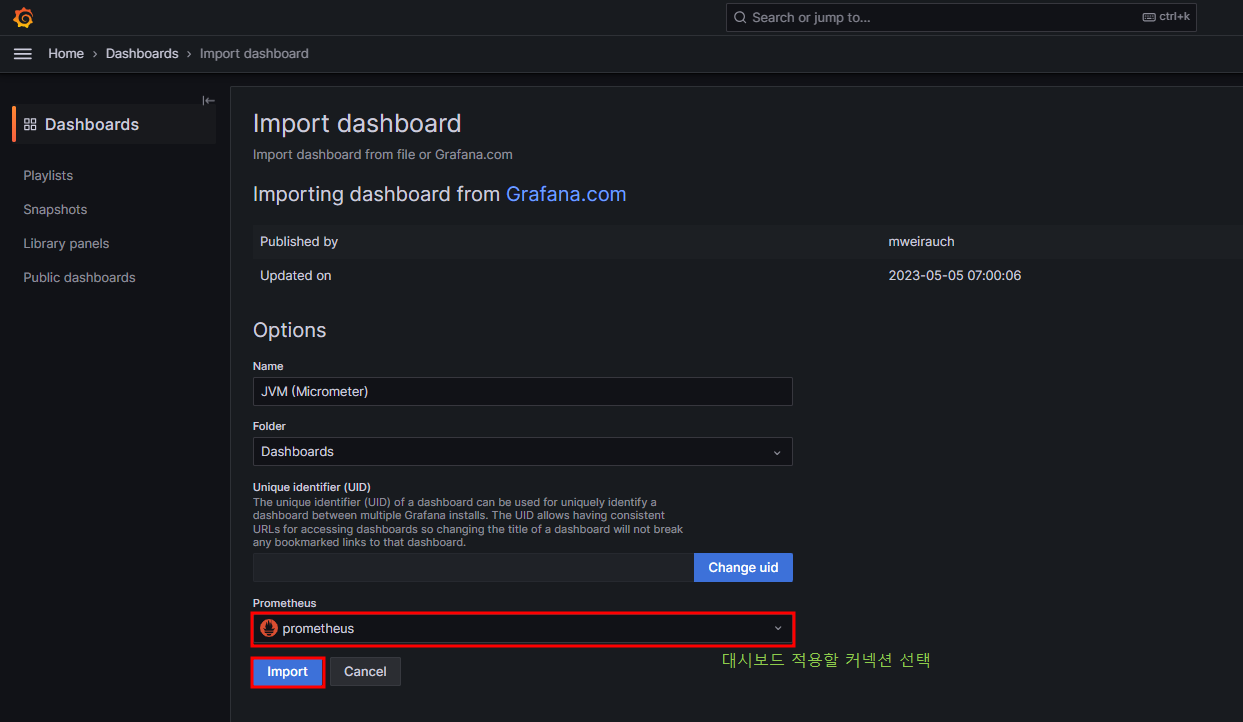
Task: Click the Prometheus flame icon in datasource field
Action: click(x=268, y=628)
